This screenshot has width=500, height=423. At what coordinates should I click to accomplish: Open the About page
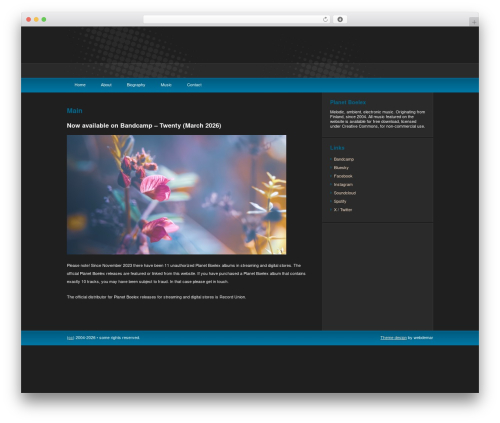(x=106, y=85)
